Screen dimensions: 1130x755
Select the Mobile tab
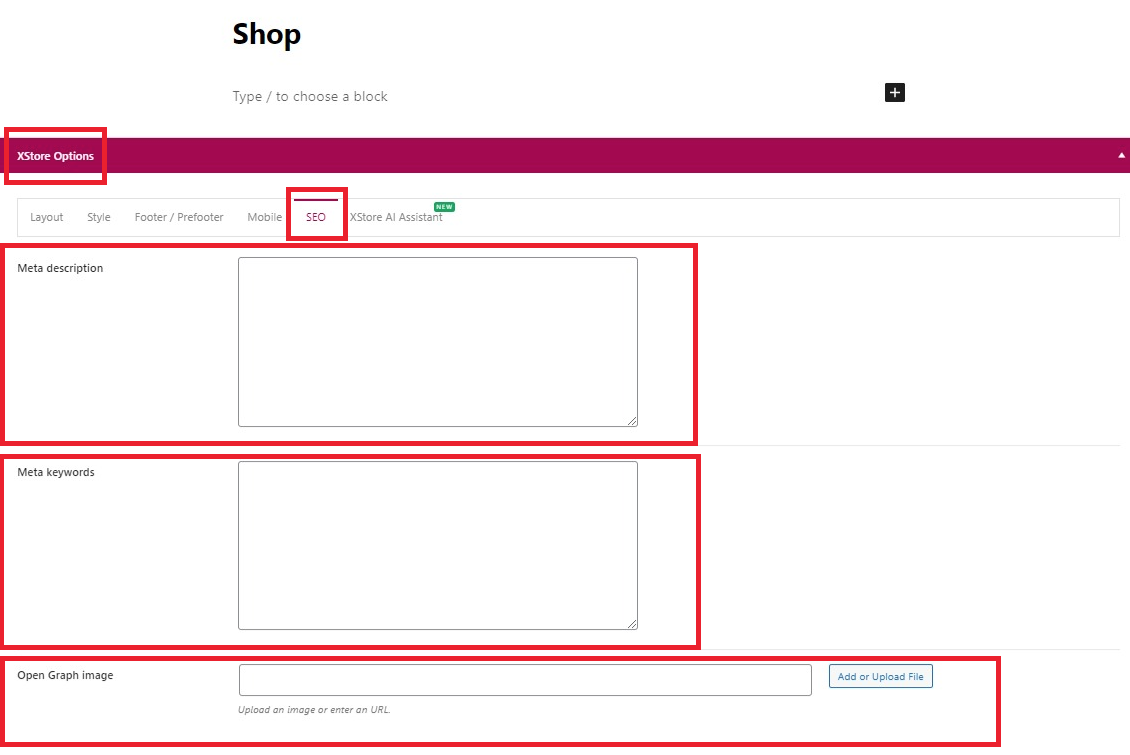coord(264,217)
